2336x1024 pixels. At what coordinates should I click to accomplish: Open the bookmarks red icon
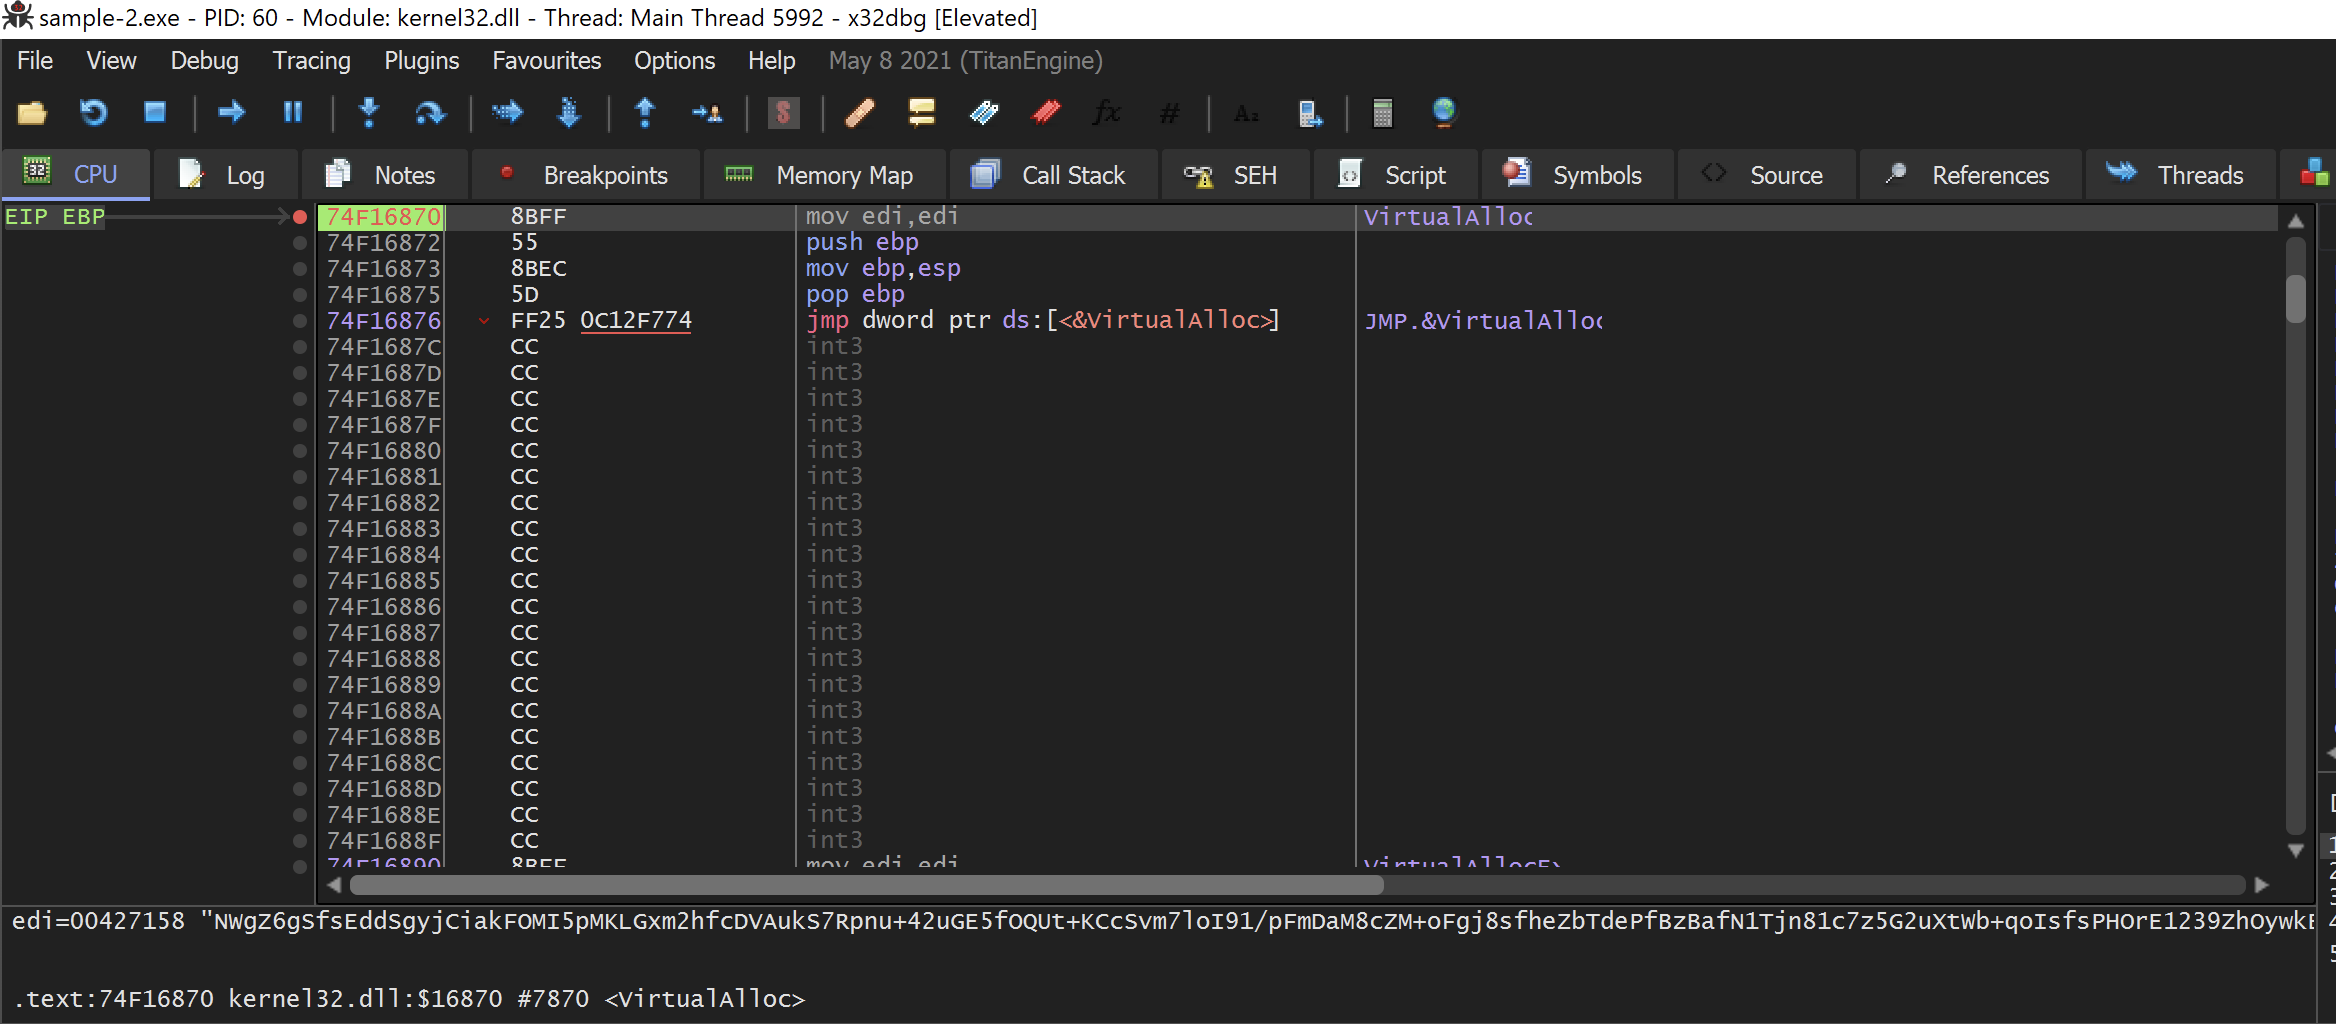pyautogui.click(x=1045, y=113)
